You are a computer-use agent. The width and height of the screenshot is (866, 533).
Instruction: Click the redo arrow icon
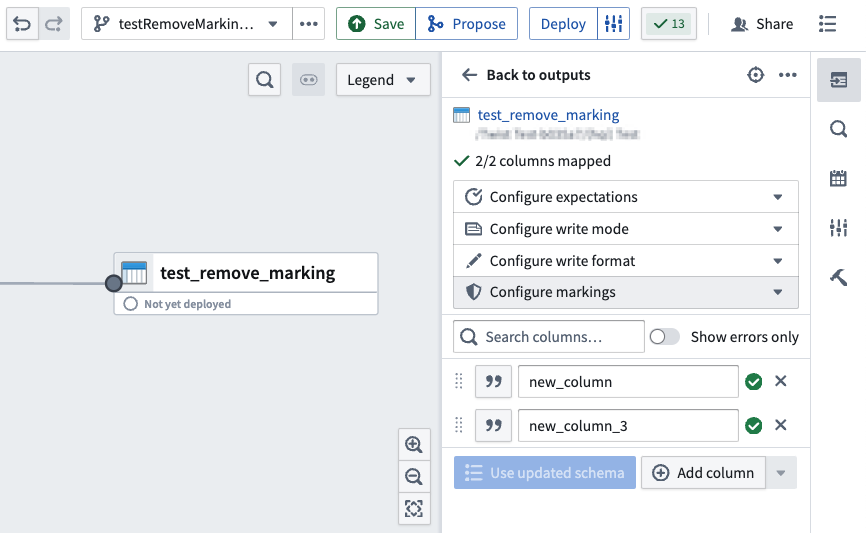tap(54, 24)
